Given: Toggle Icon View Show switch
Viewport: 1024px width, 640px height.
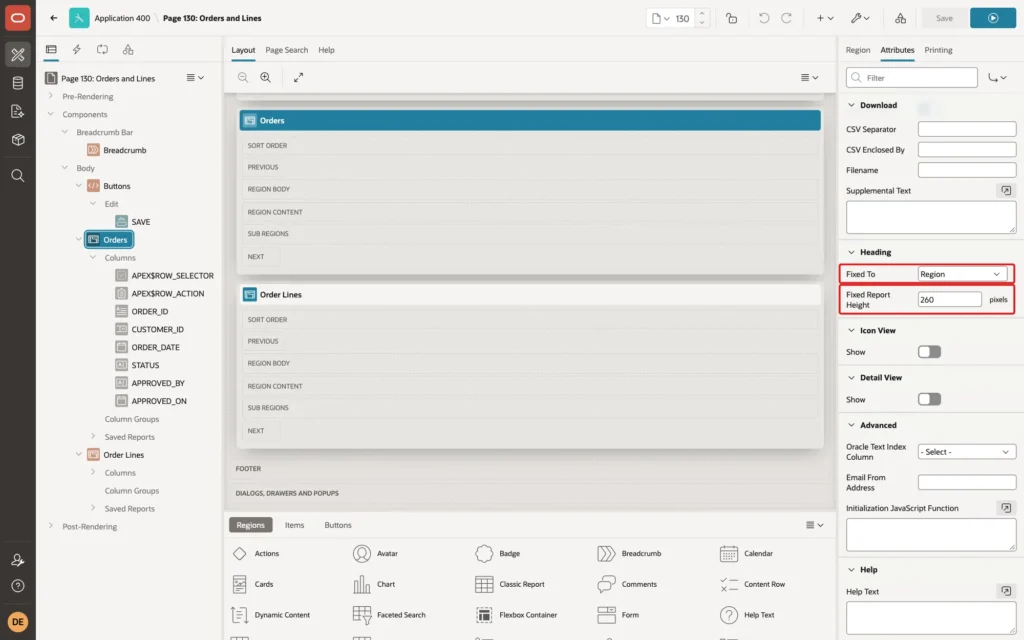Looking at the screenshot, I should click(929, 352).
